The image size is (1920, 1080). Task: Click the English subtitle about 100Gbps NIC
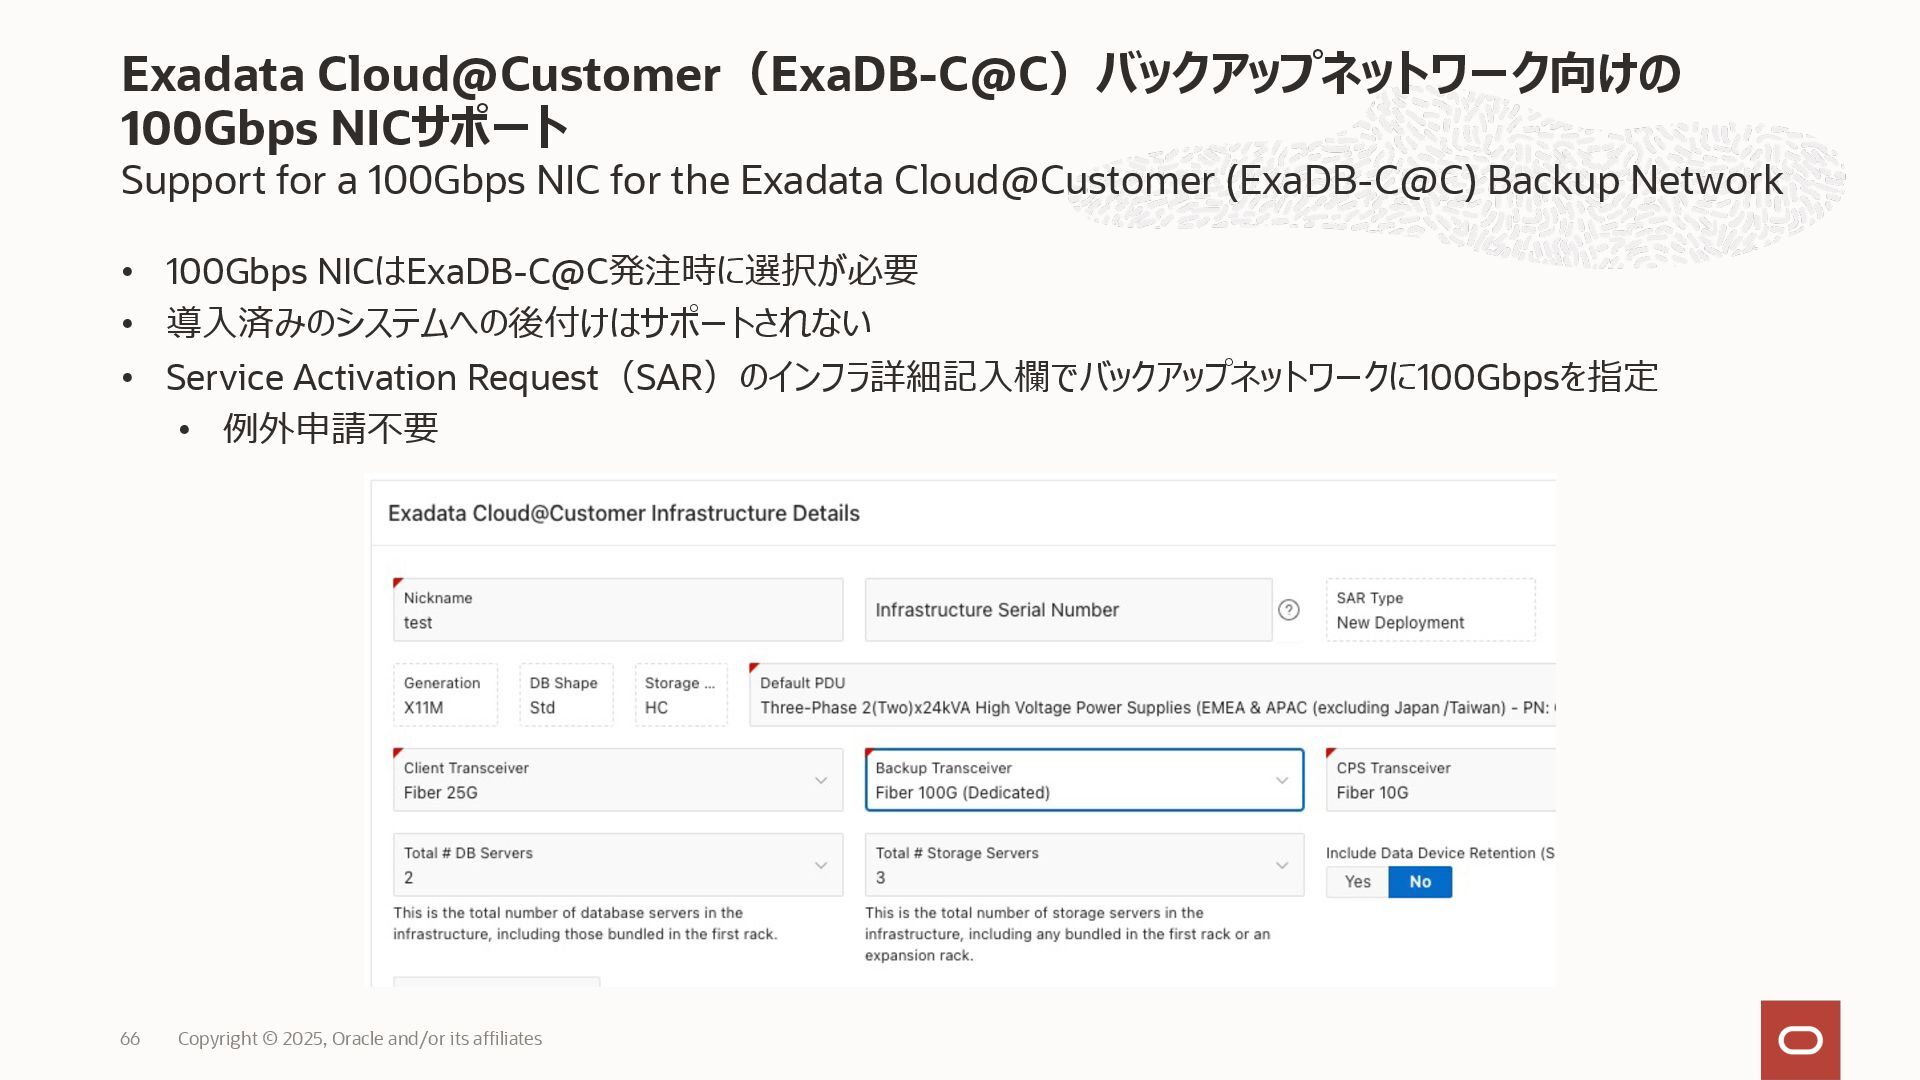[x=950, y=181]
